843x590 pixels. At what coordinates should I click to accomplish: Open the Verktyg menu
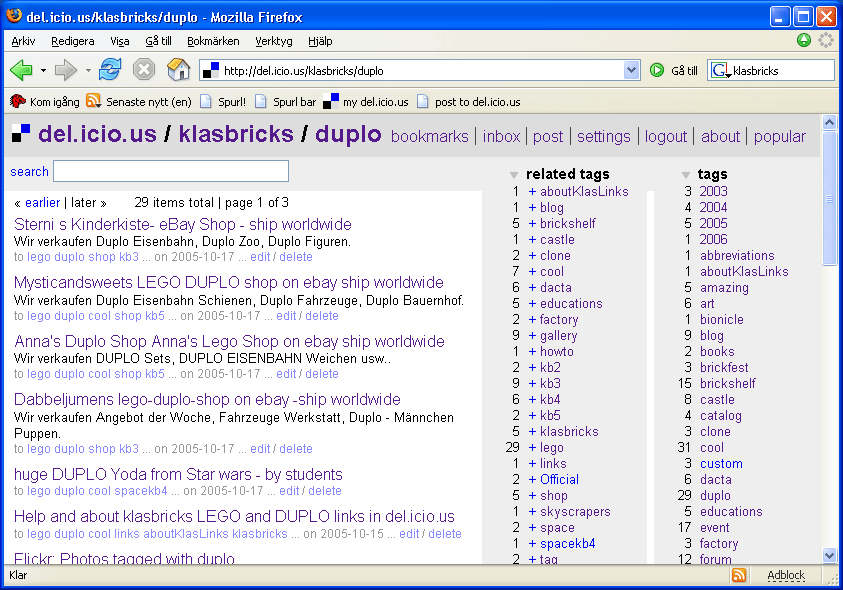274,41
